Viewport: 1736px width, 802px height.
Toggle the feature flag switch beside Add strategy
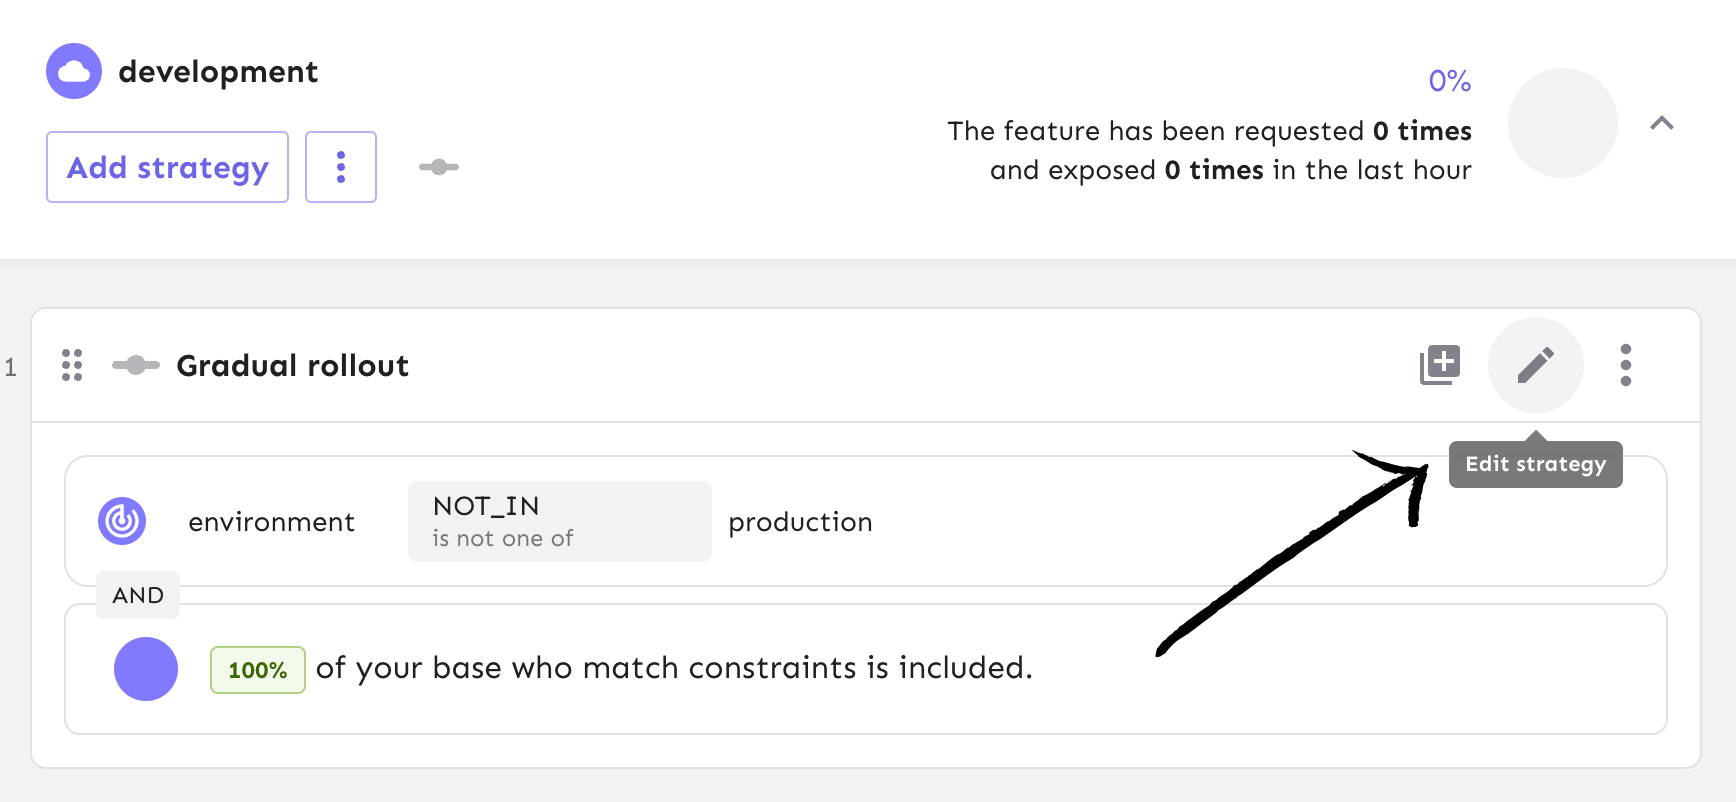point(437,167)
